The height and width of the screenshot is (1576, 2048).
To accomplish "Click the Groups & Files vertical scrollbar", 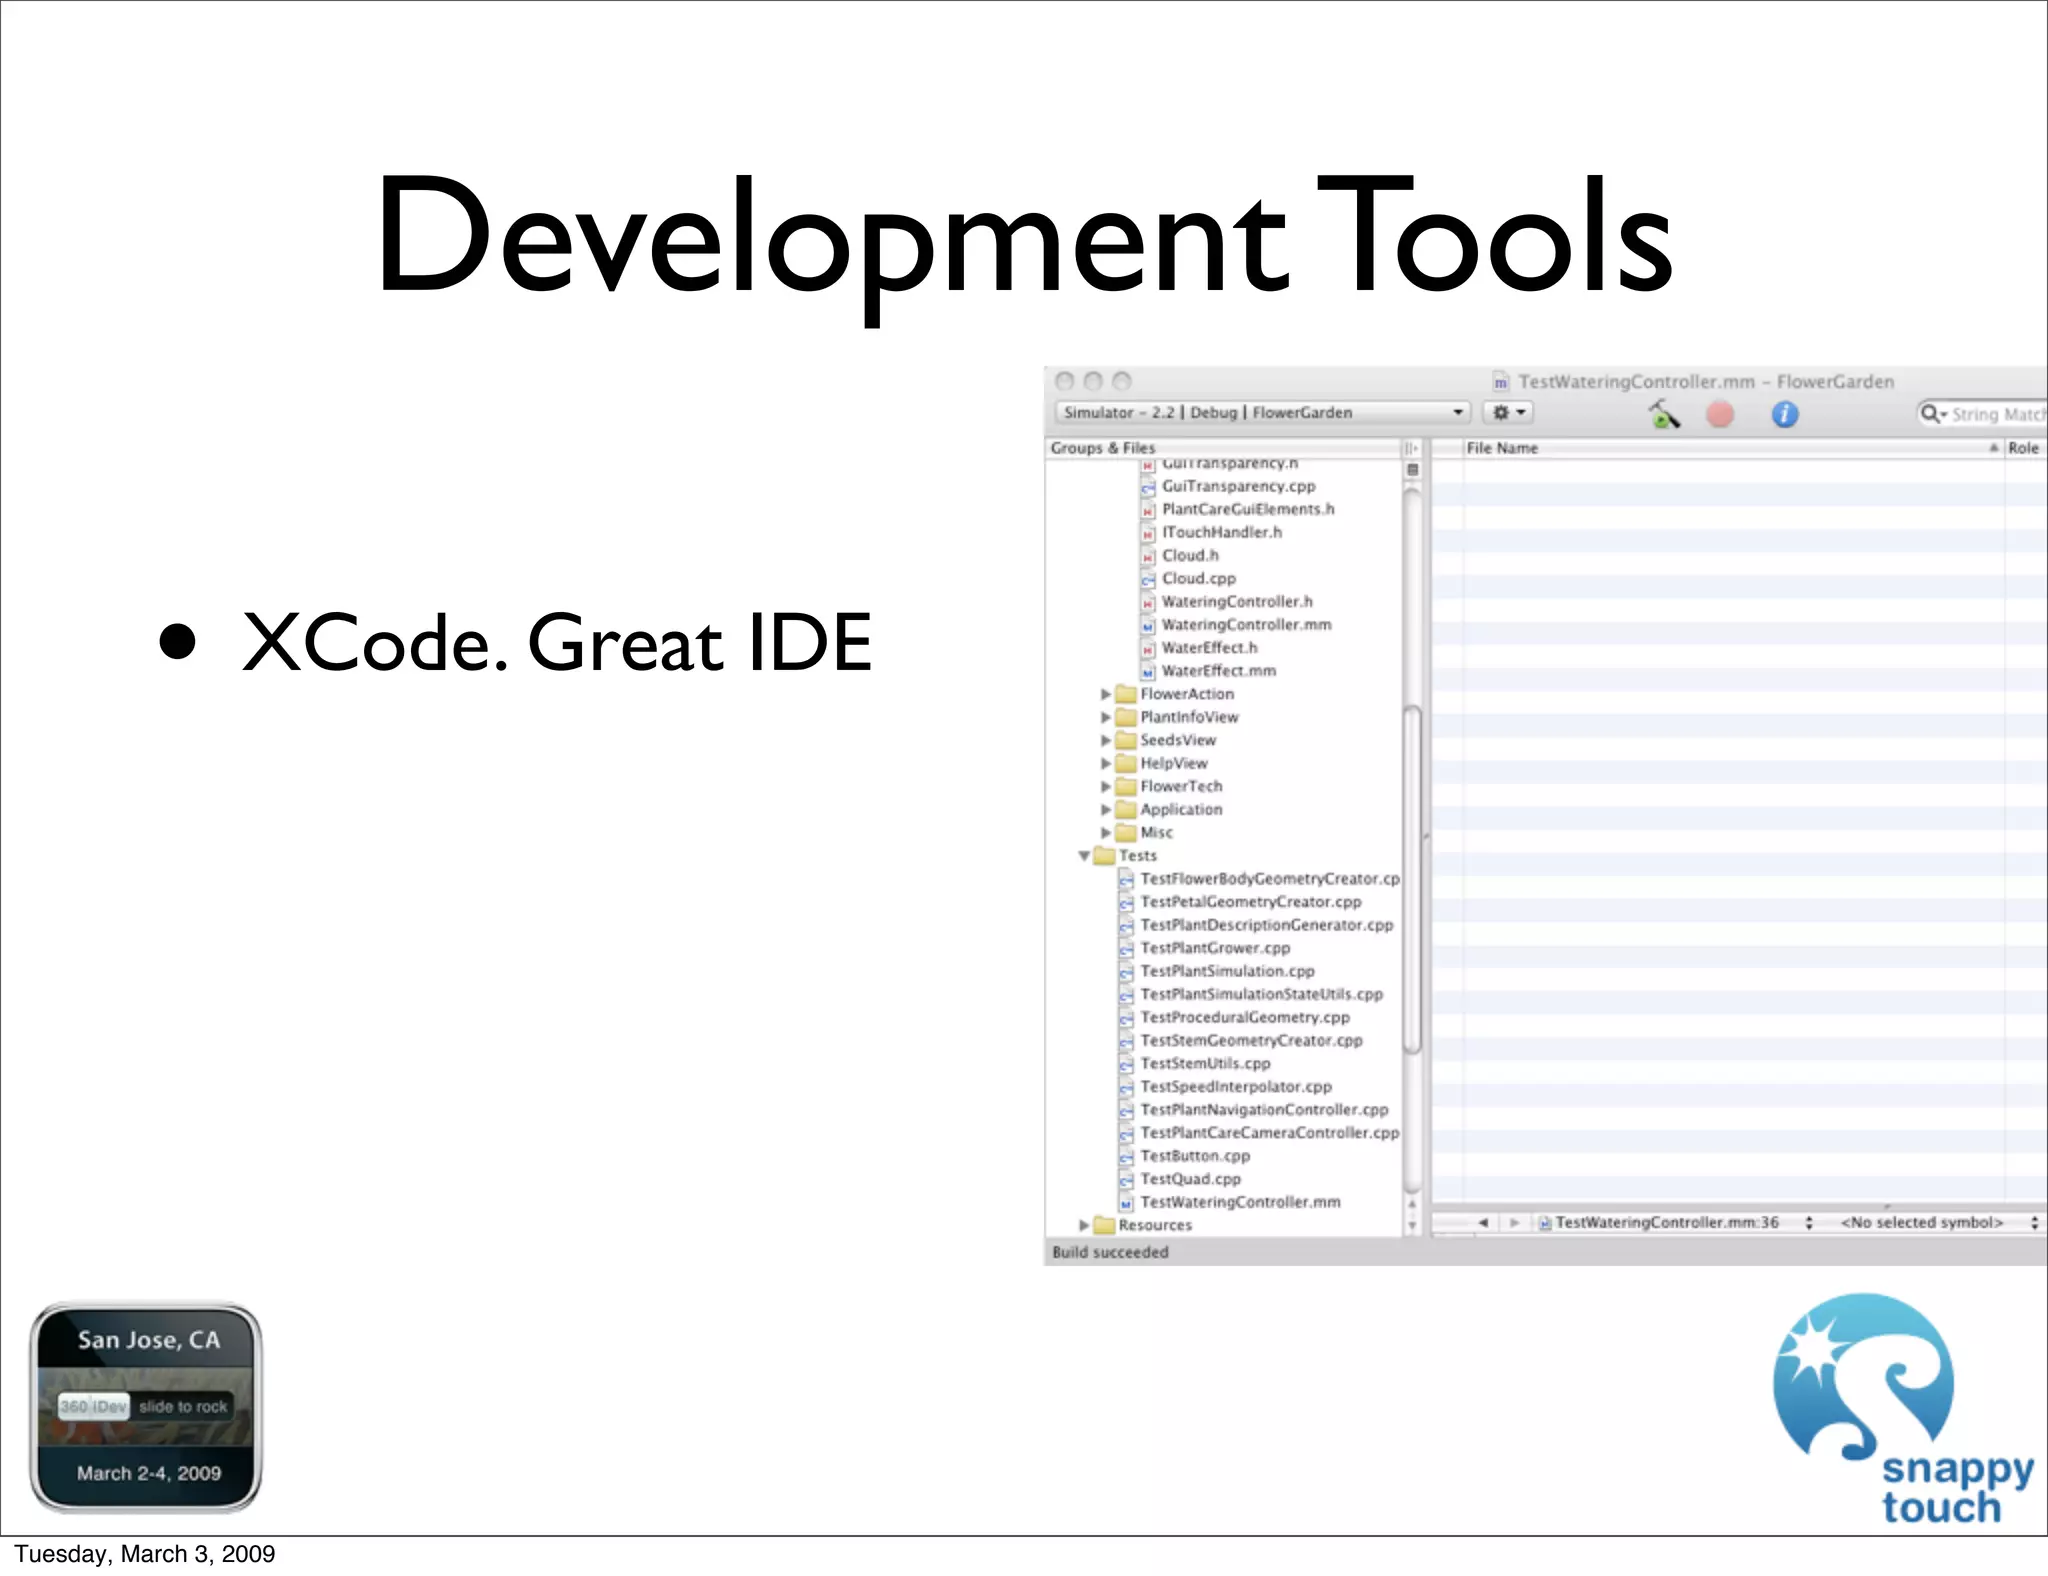I will 1412,880.
